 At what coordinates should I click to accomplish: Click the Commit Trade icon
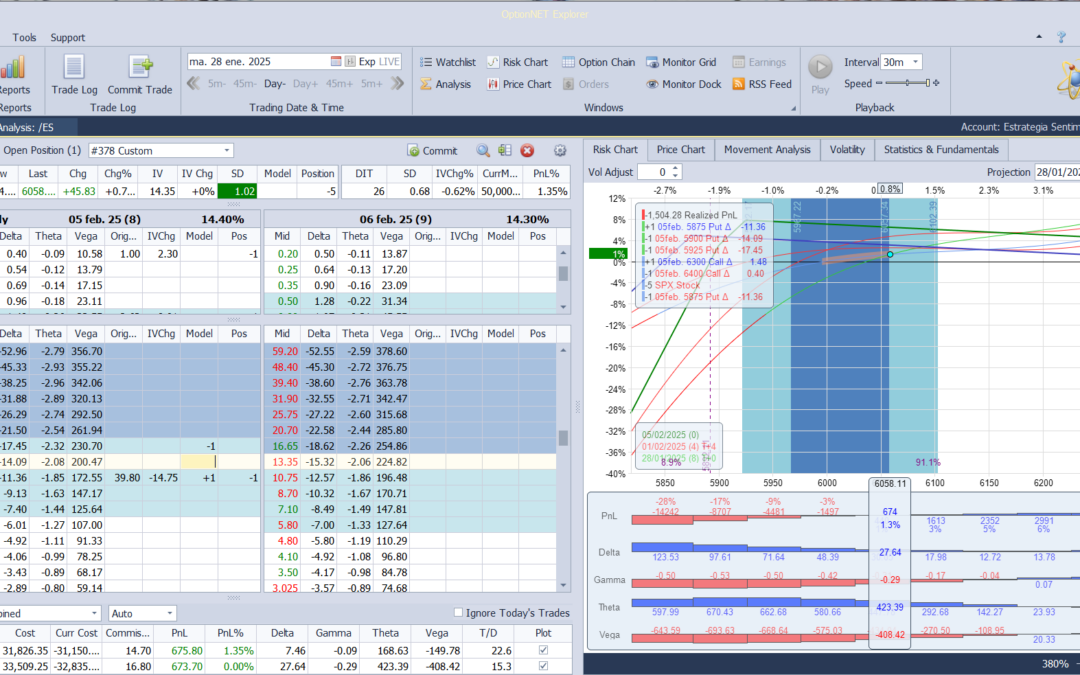[x=140, y=68]
